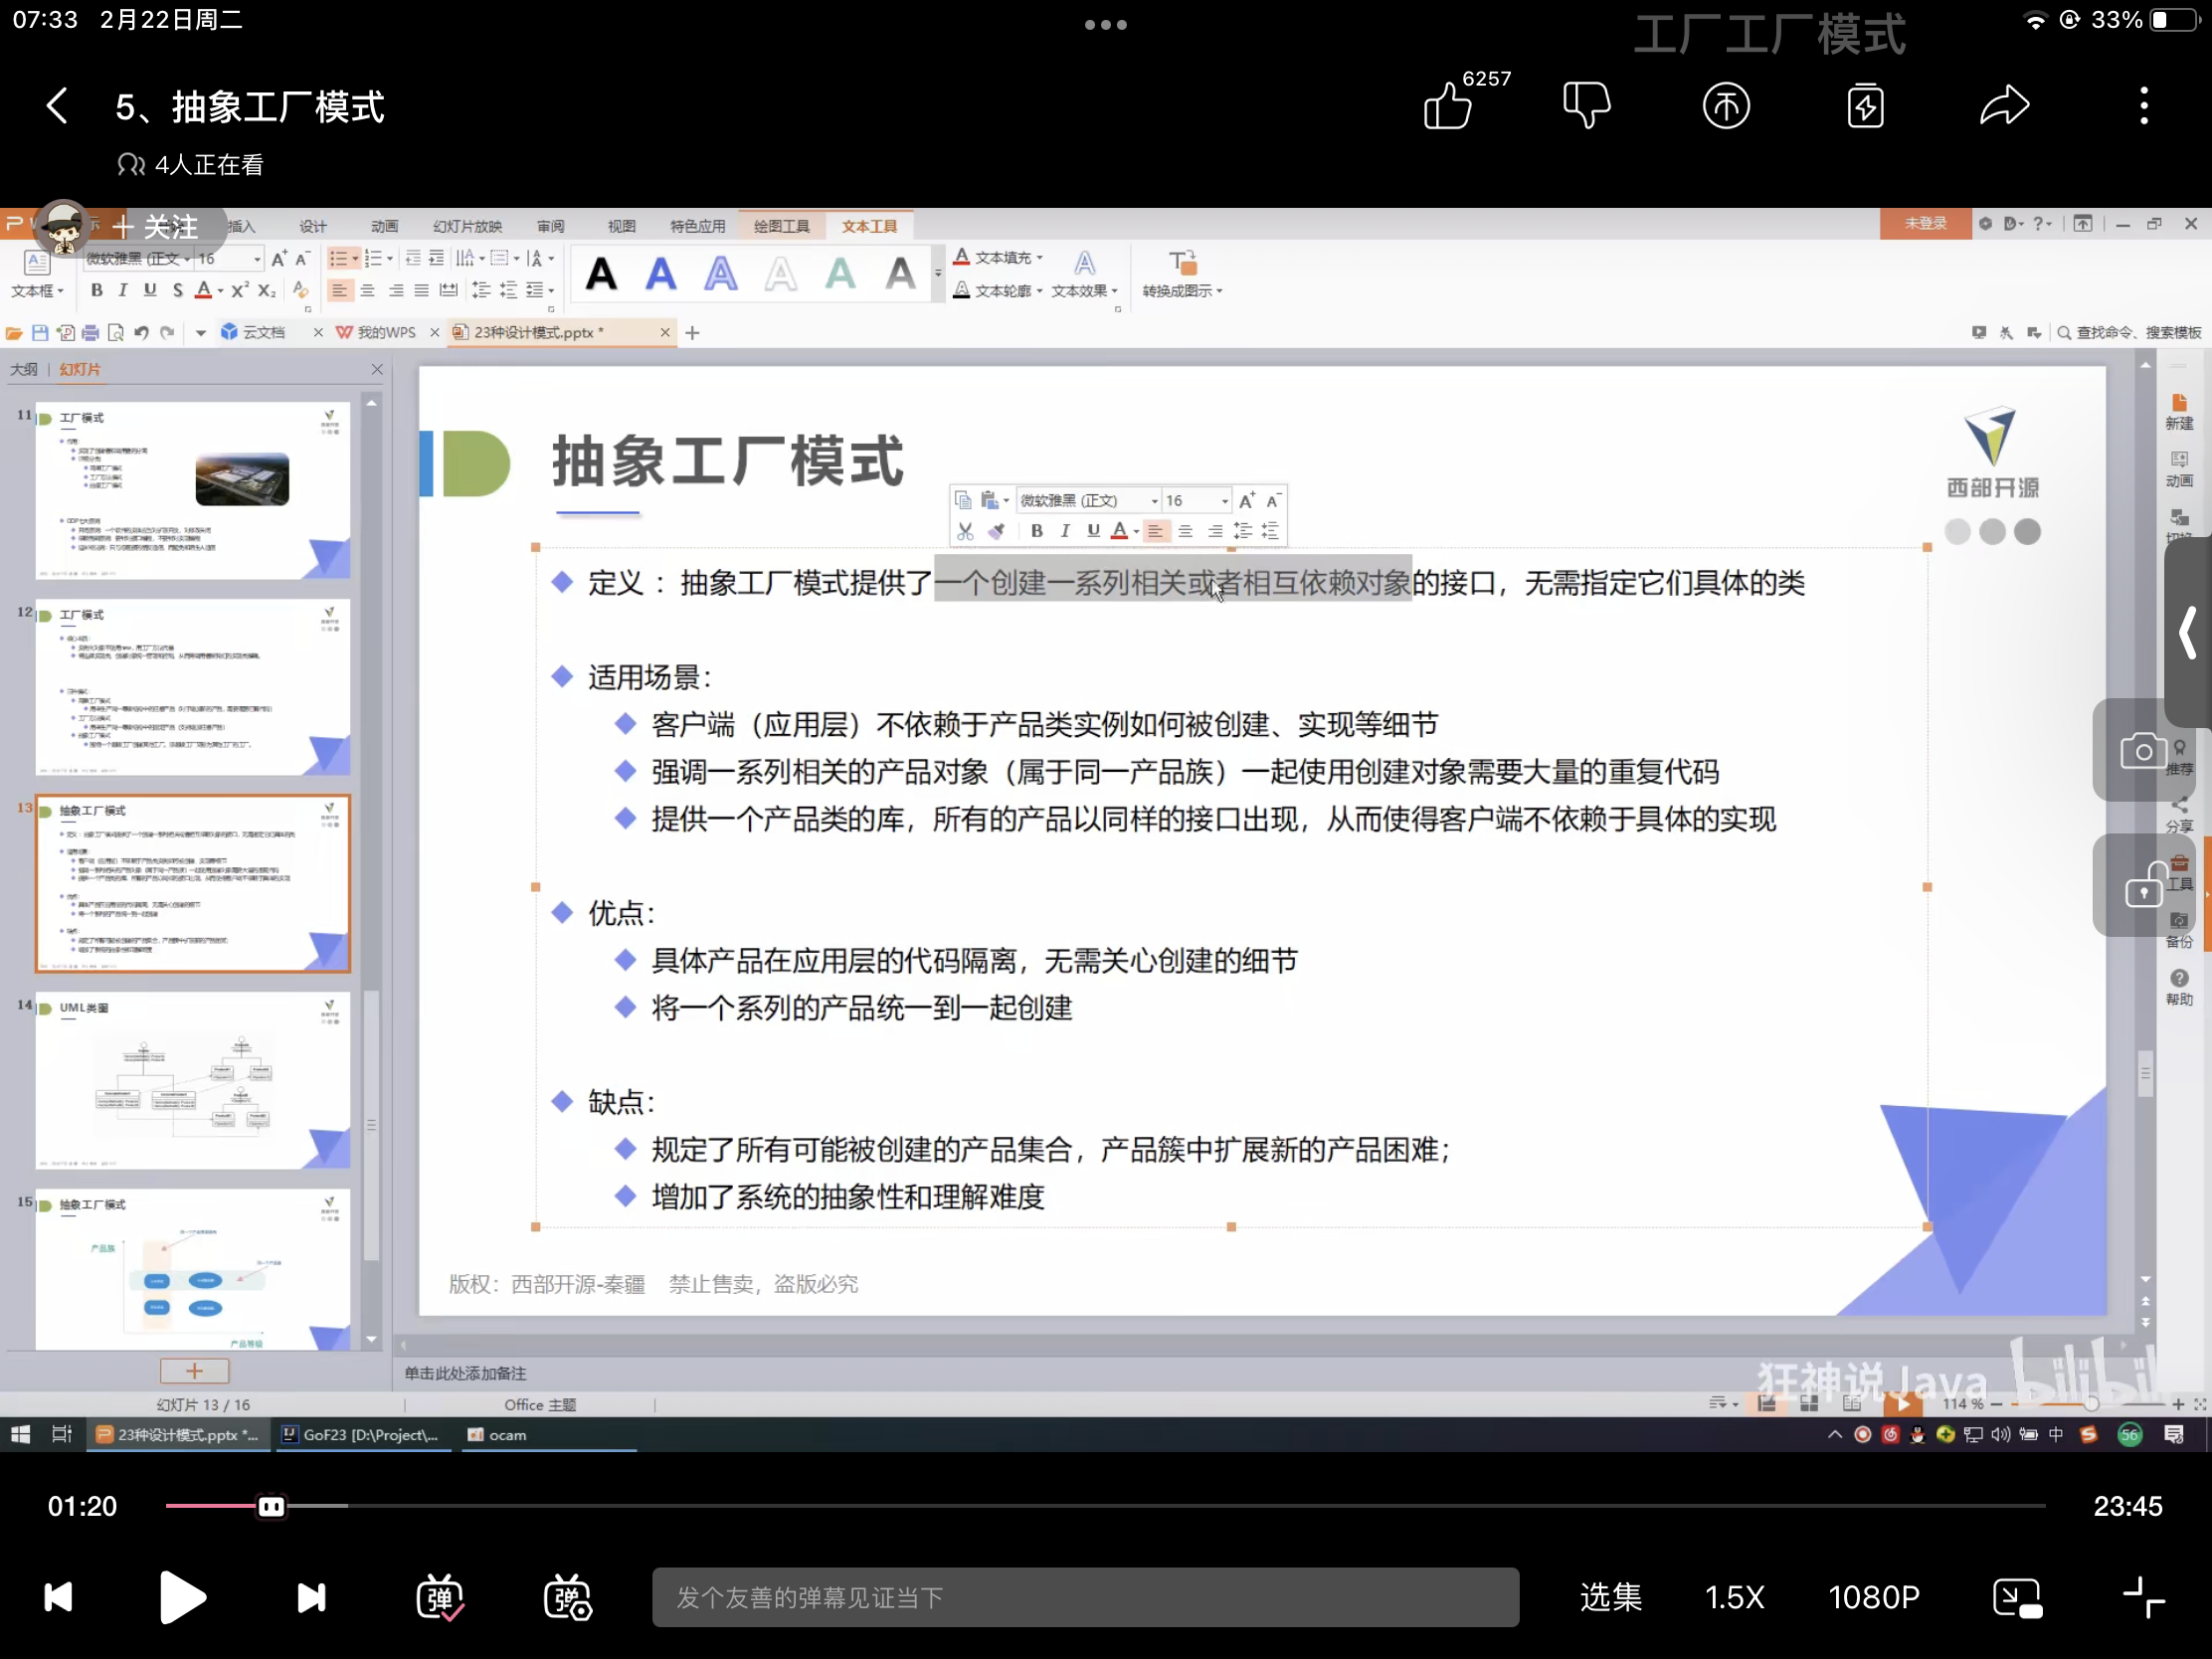Toggle text shadow S in ribbon
2212x1659 pixels.
tap(177, 290)
